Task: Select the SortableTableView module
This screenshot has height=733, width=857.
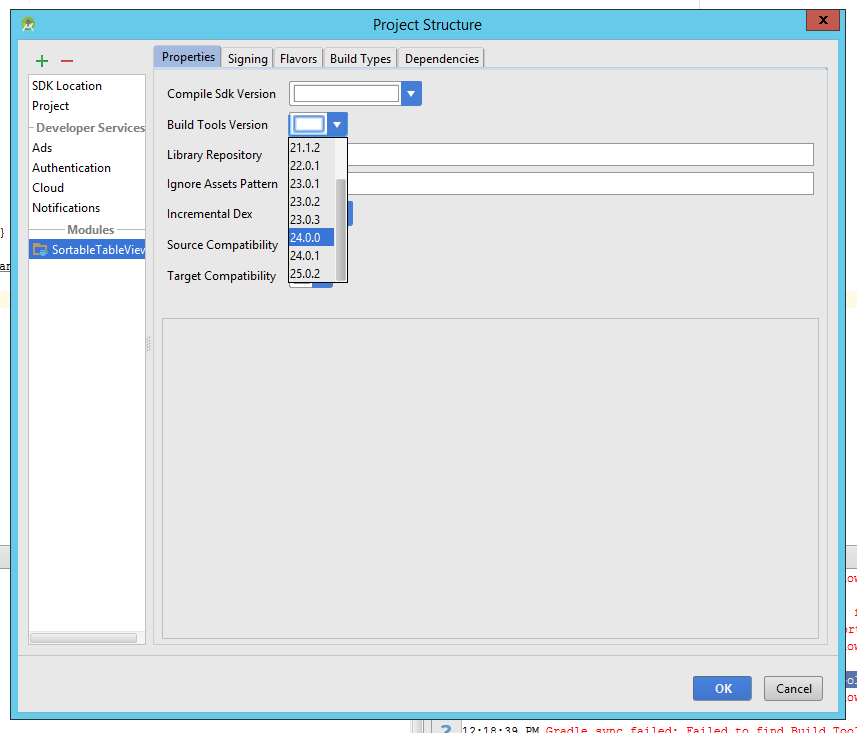Action: pos(87,250)
